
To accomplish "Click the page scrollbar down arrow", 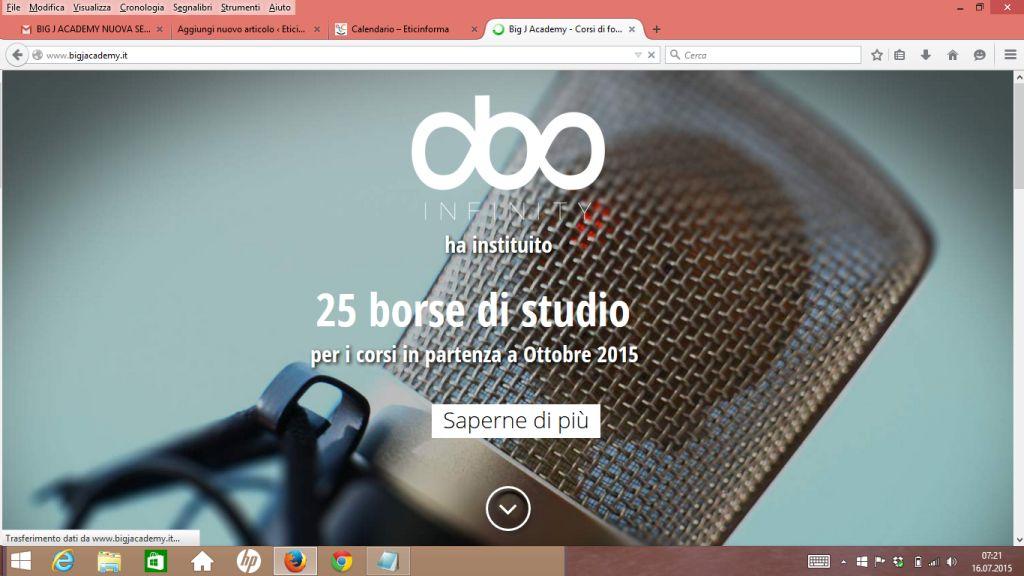I will point(1018,539).
